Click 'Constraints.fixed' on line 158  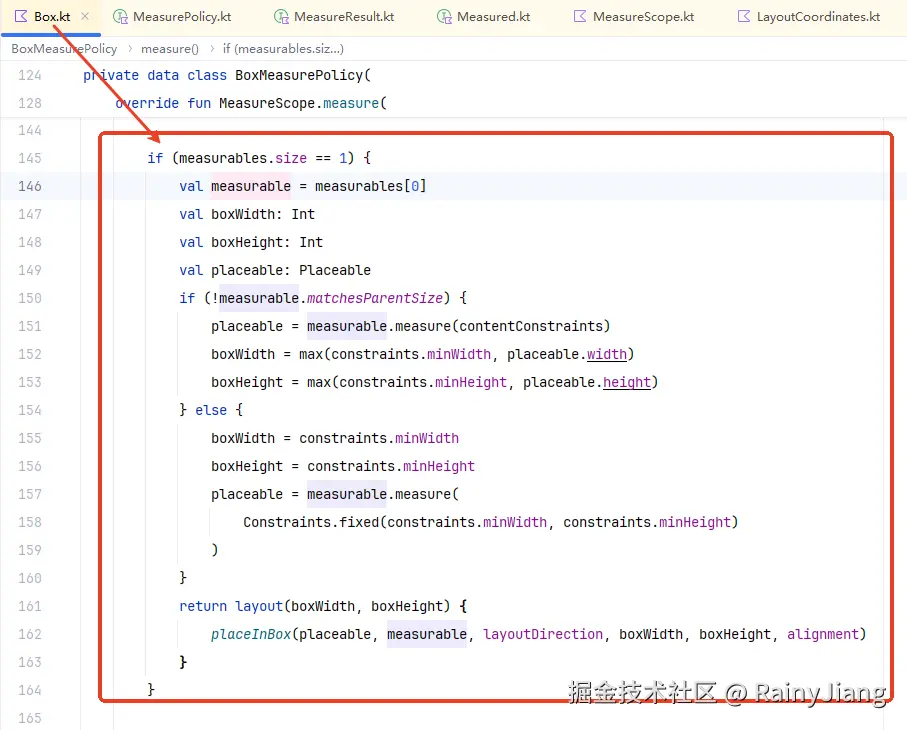[311, 522]
